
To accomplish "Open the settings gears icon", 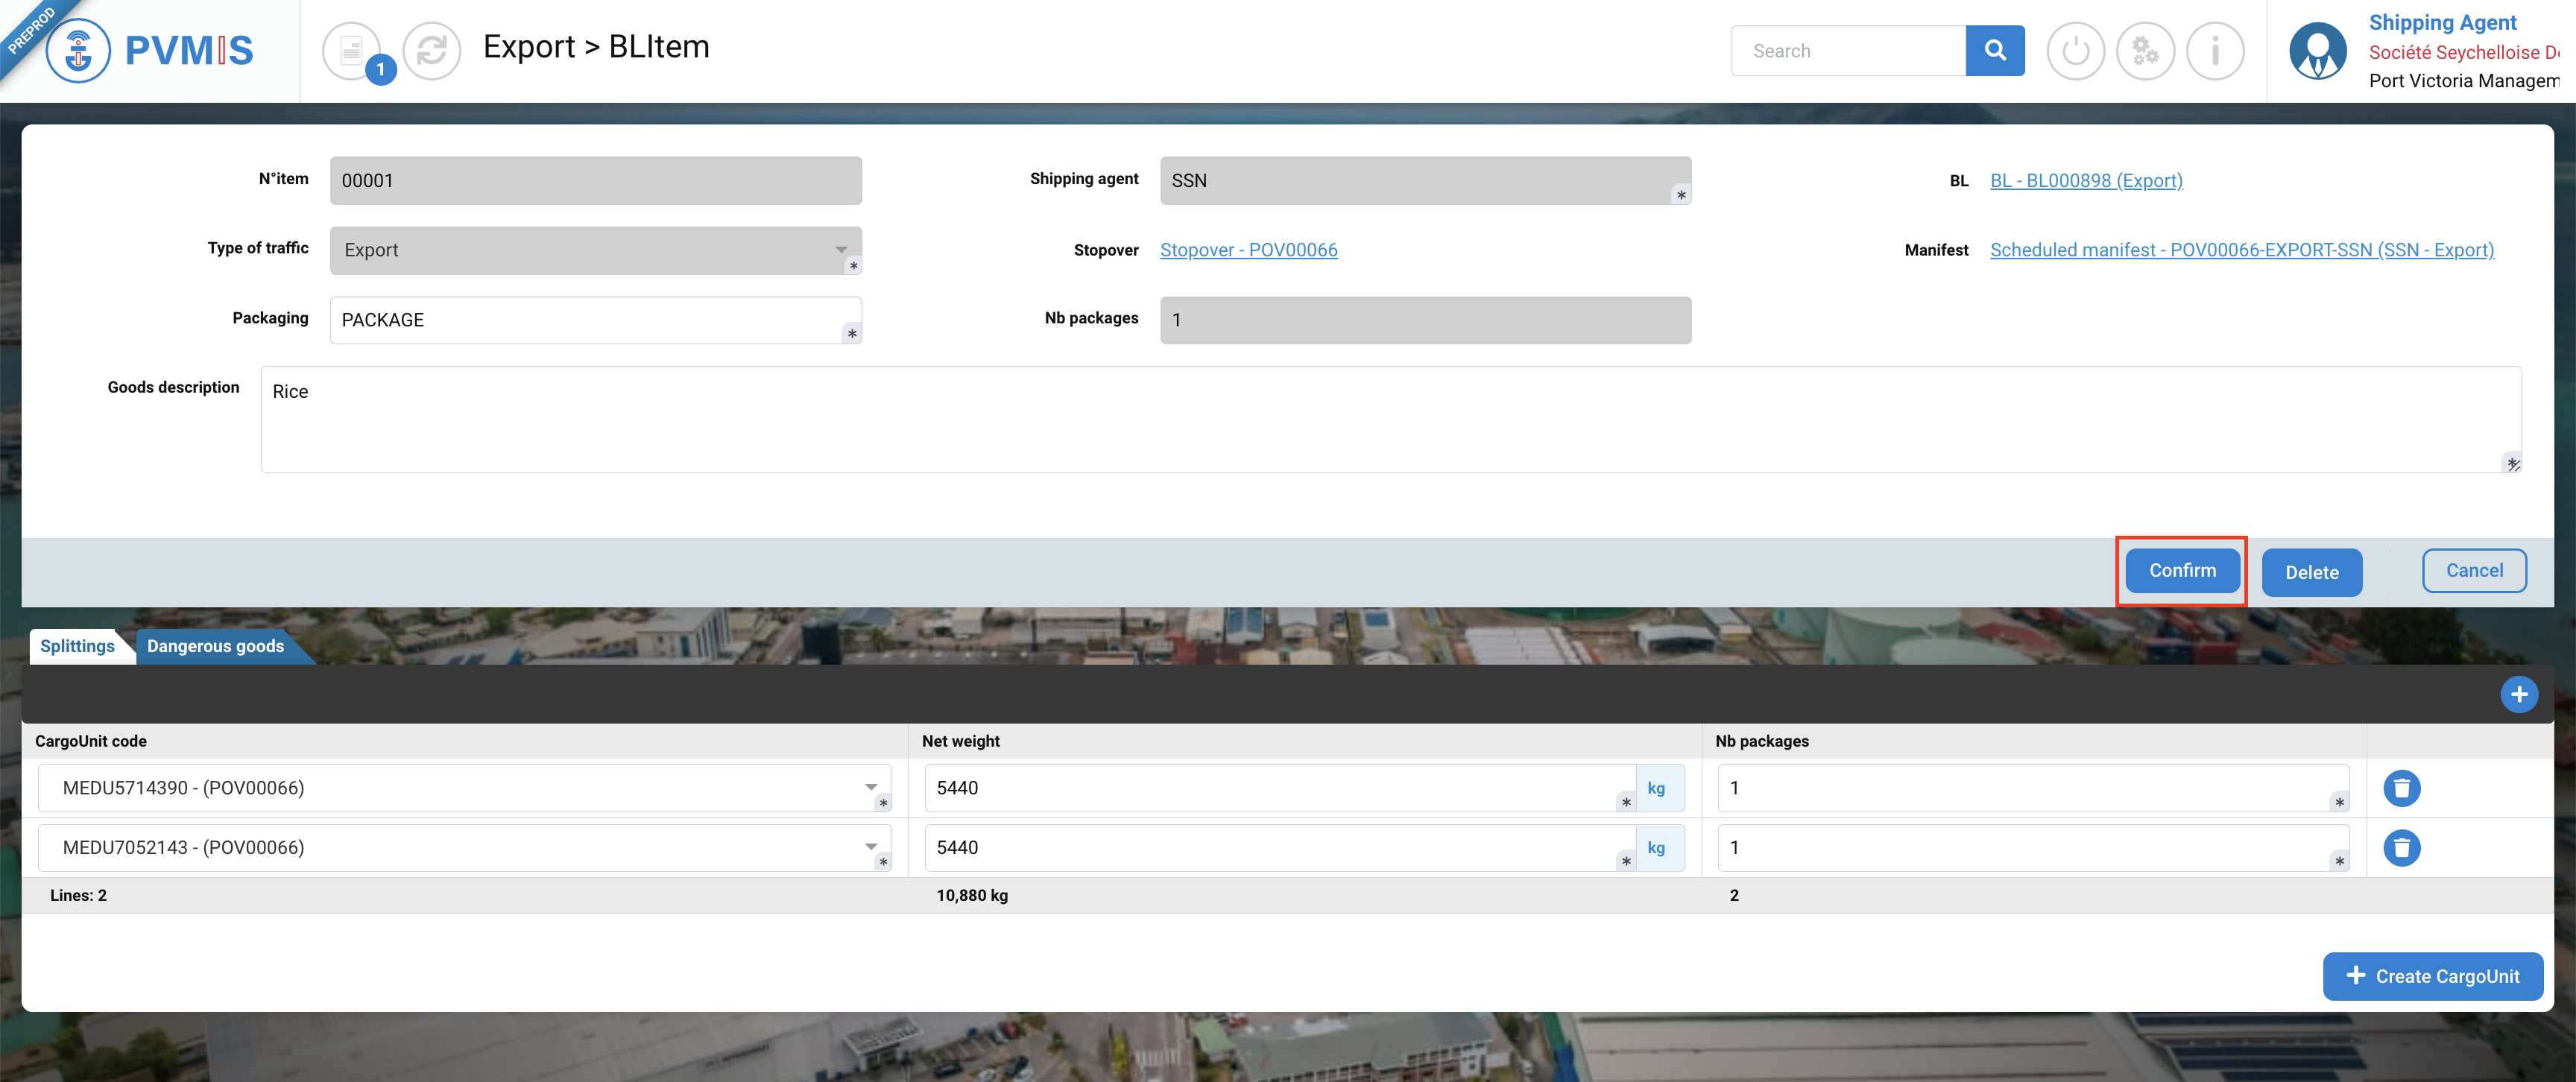I will 2145,50.
